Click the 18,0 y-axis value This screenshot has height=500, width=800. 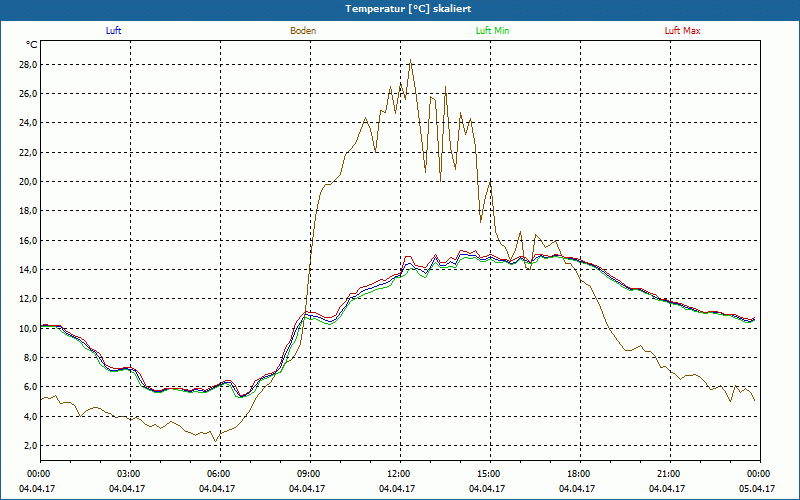pyautogui.click(x=28, y=211)
